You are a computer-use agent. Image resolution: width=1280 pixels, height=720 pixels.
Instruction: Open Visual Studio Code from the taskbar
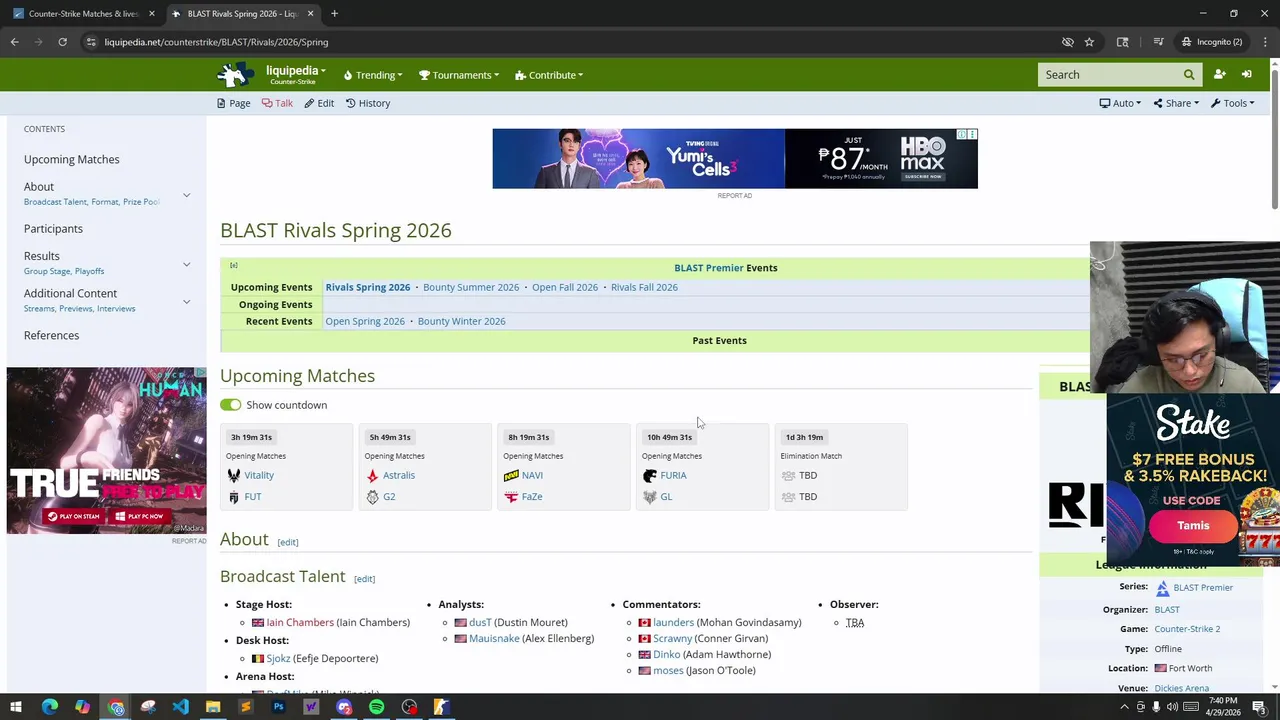tap(180, 707)
